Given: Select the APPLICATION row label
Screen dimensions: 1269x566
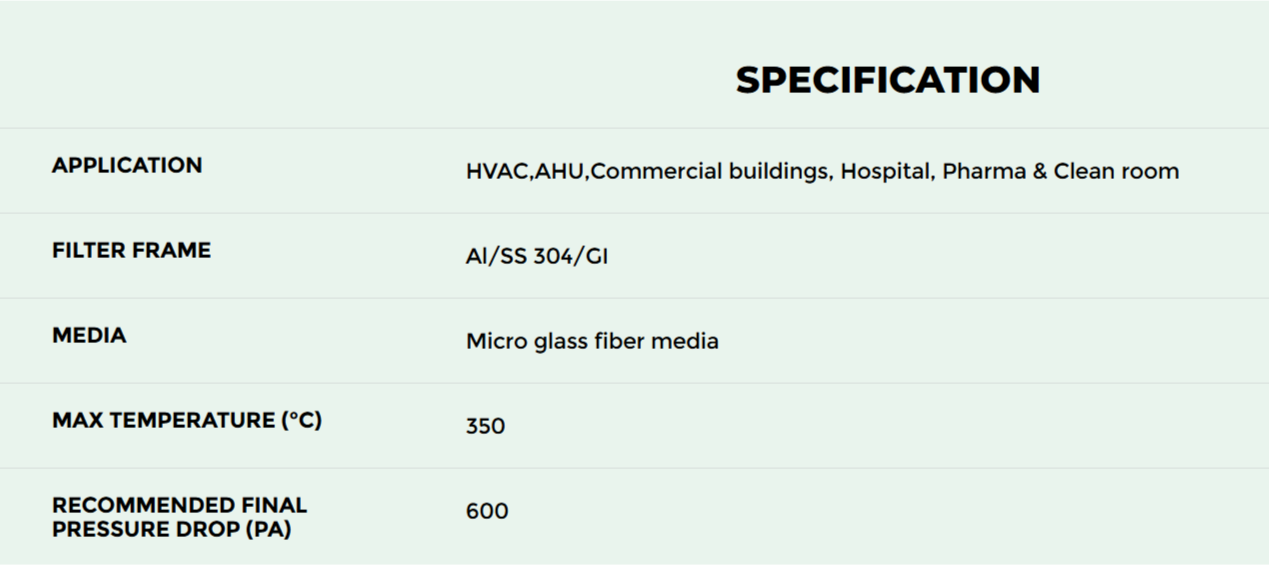Looking at the screenshot, I should pyautogui.click(x=127, y=165).
